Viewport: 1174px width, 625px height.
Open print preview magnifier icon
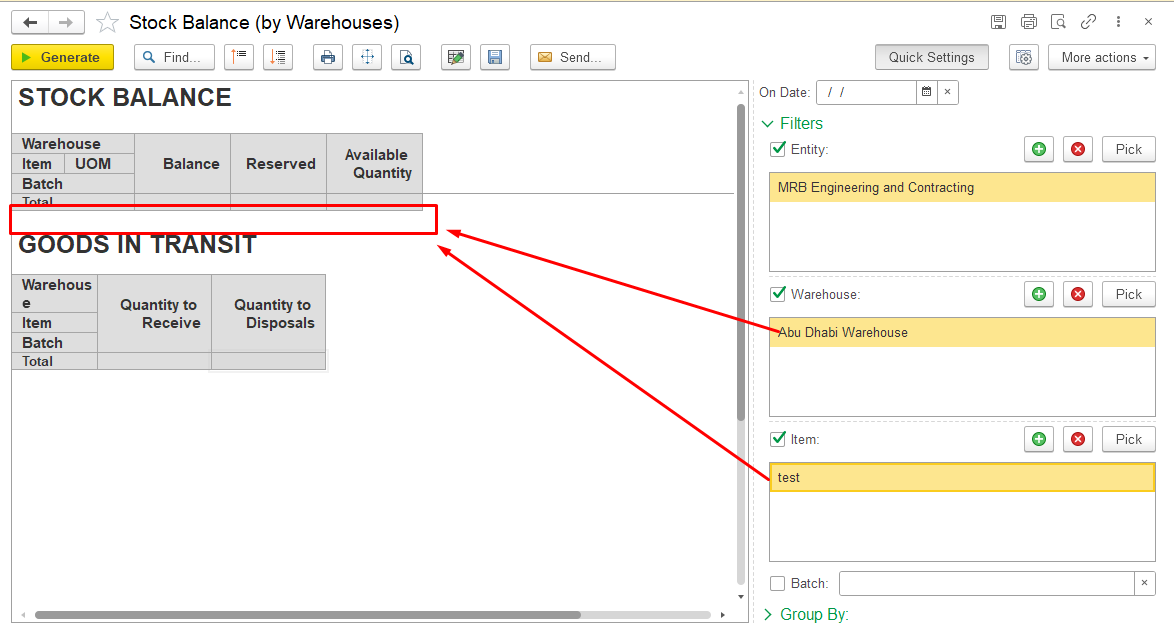point(406,58)
